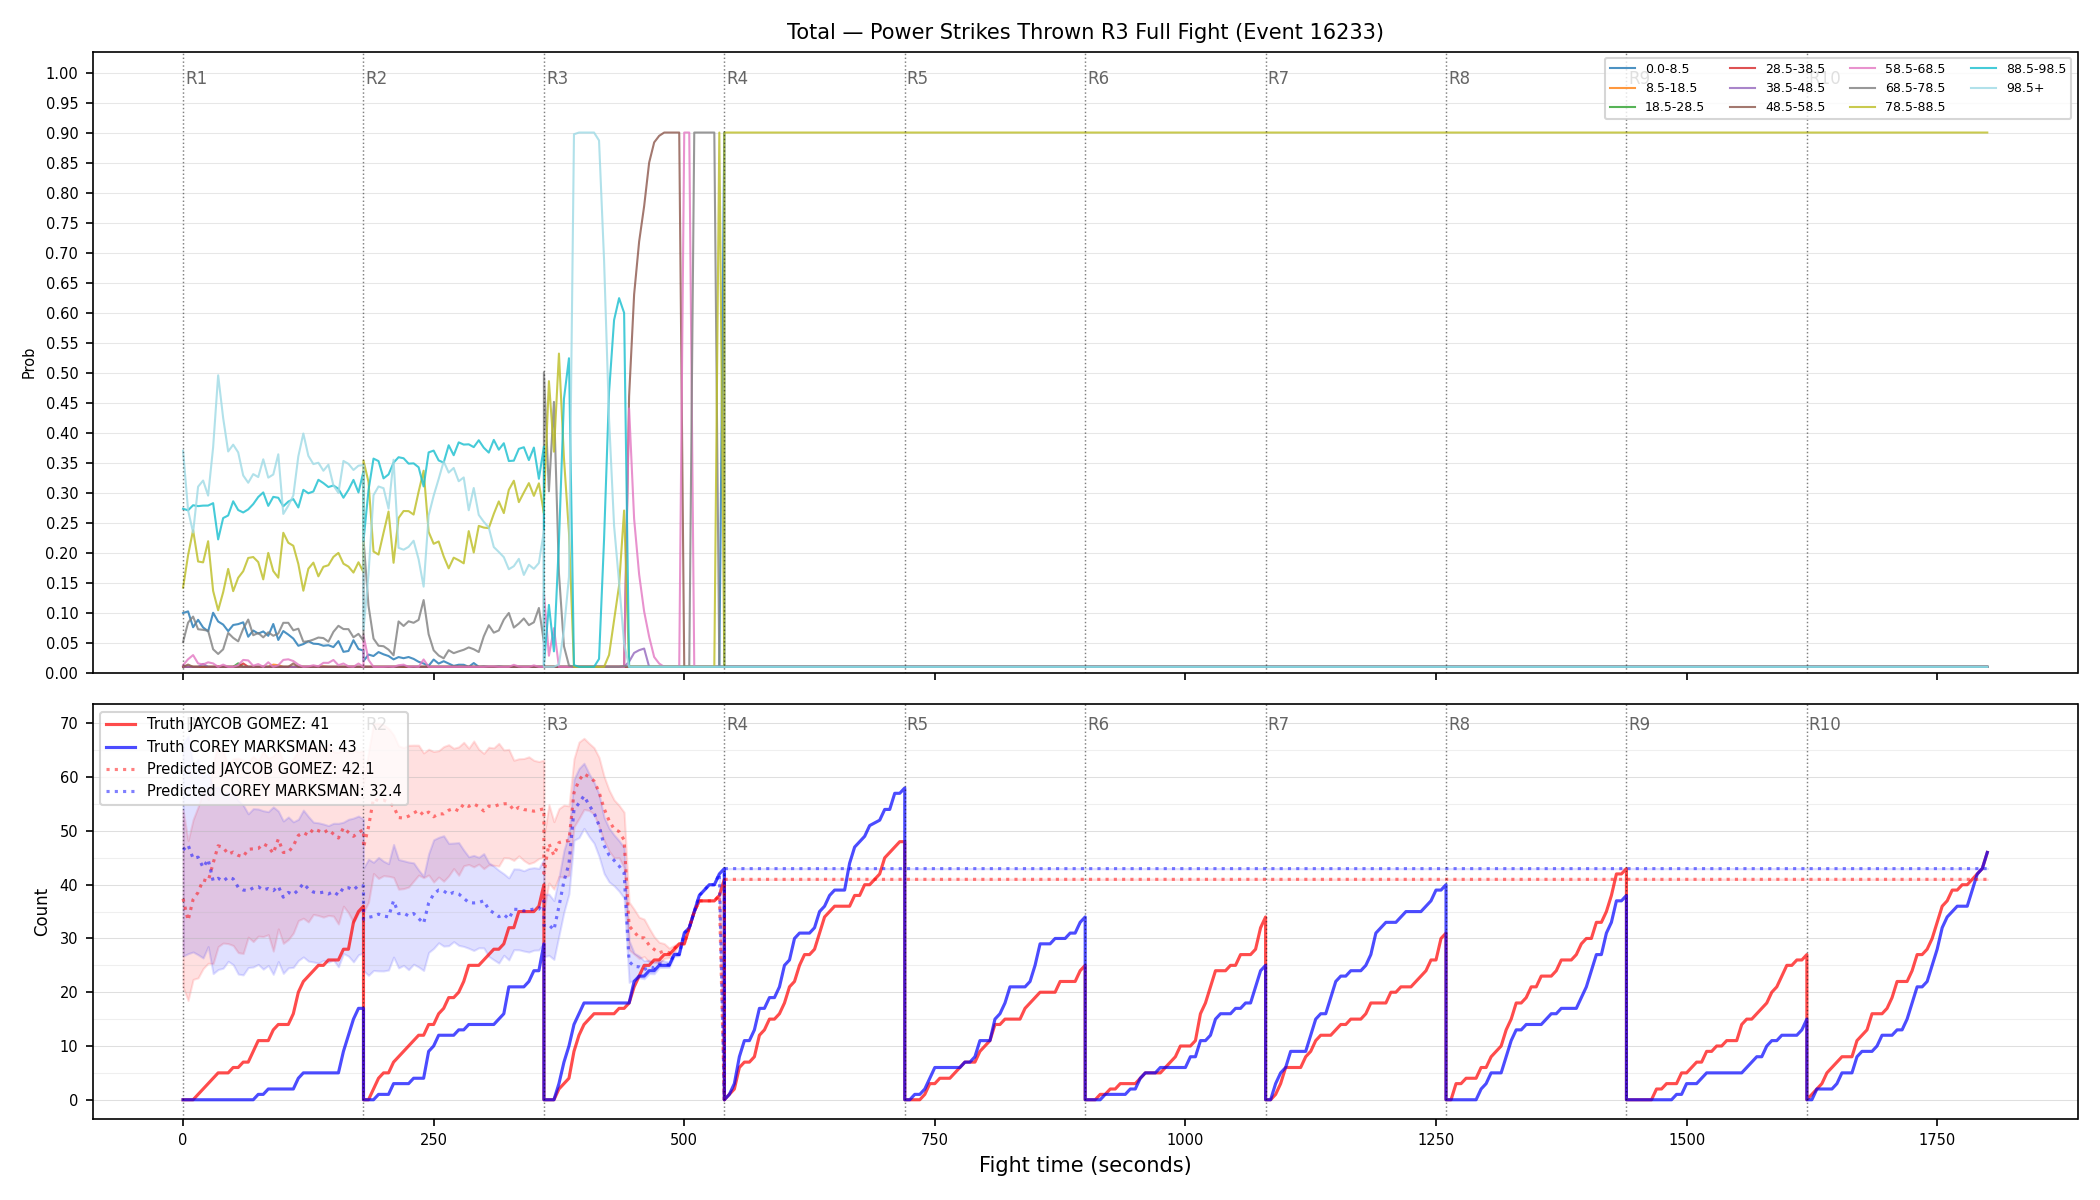
Task: Select Predicted COREY MARKSMAN: 32.4 legend entry
Action: [253, 790]
